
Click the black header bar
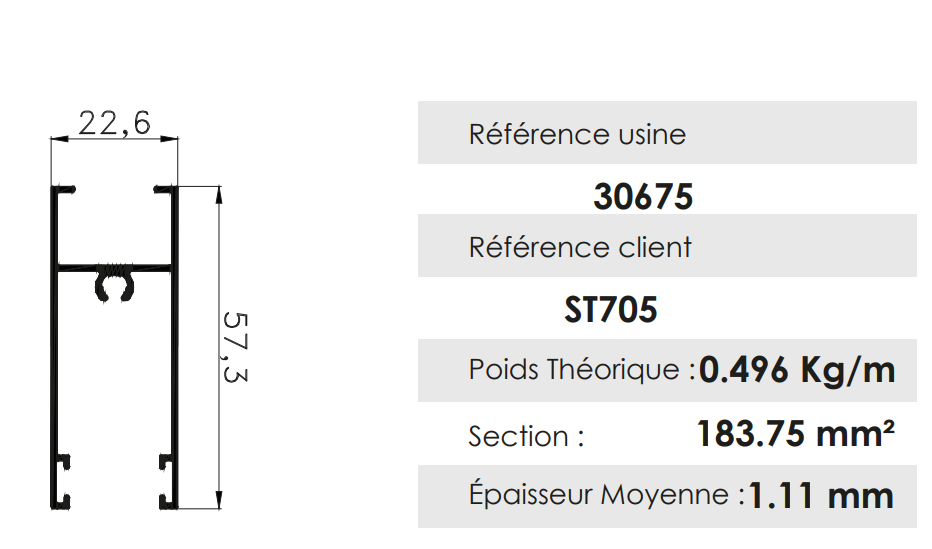point(300,35)
